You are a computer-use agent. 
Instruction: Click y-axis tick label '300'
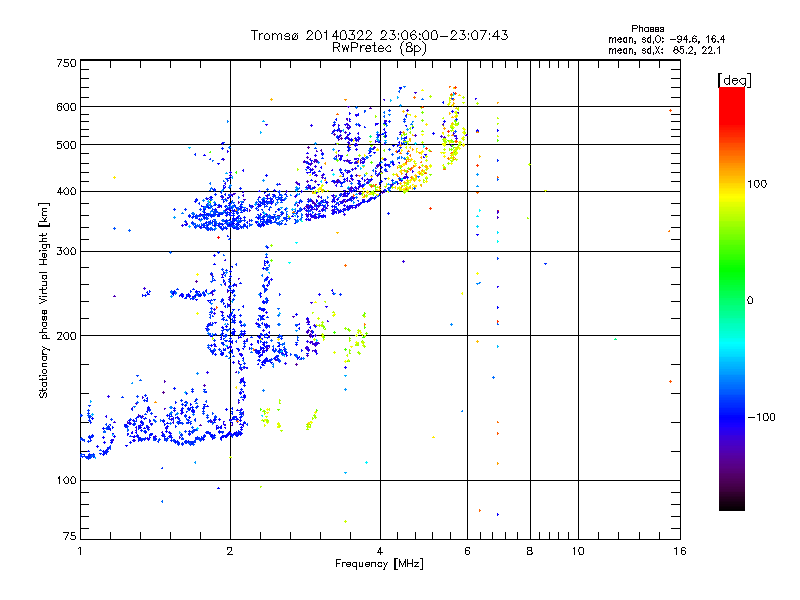click(66, 252)
